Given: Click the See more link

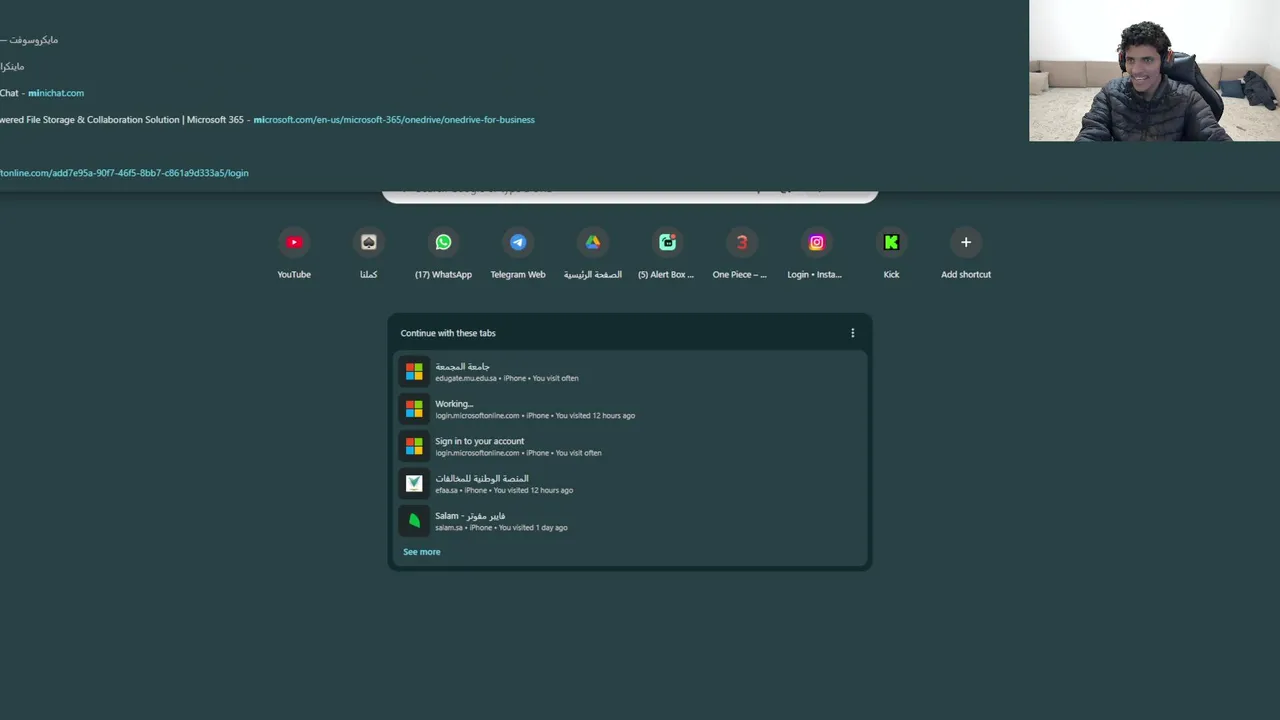Looking at the screenshot, I should click(x=421, y=552).
